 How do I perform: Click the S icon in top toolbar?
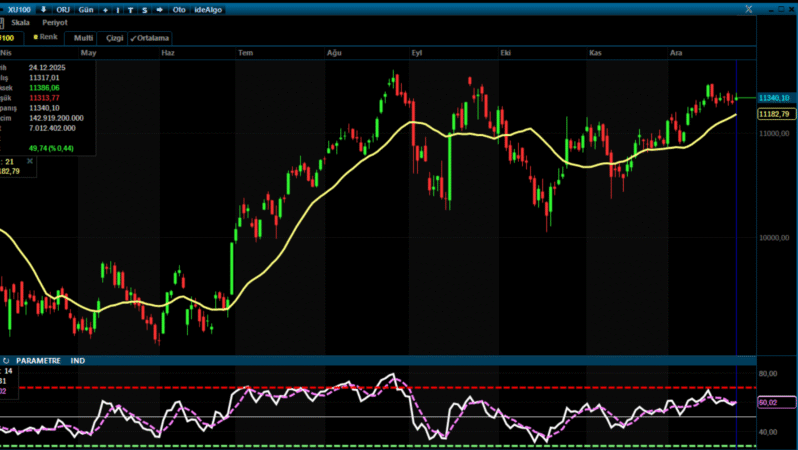[144, 9]
